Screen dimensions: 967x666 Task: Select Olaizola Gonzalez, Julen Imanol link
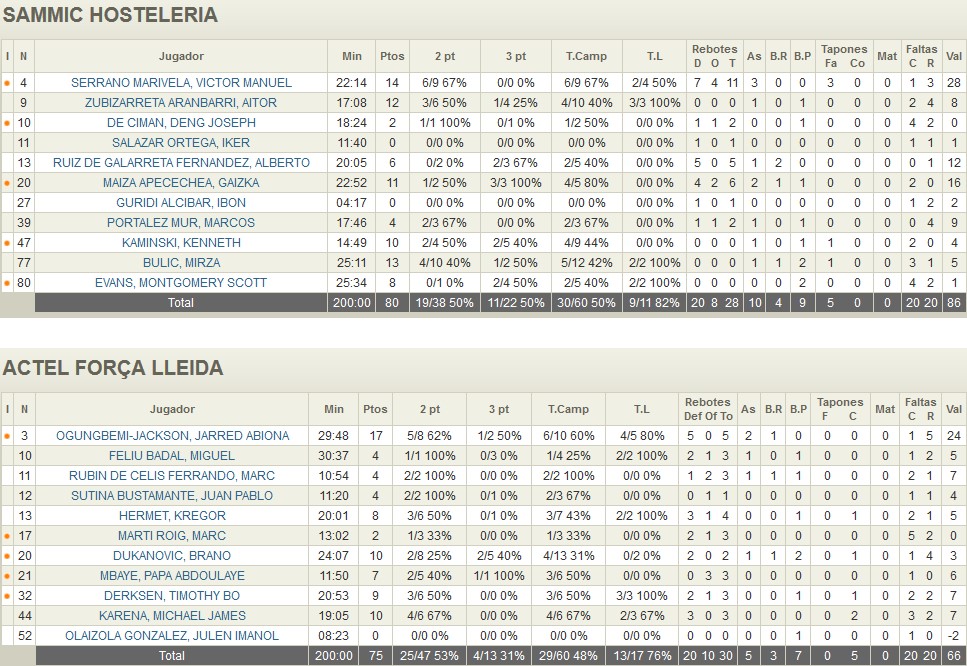pos(172,636)
